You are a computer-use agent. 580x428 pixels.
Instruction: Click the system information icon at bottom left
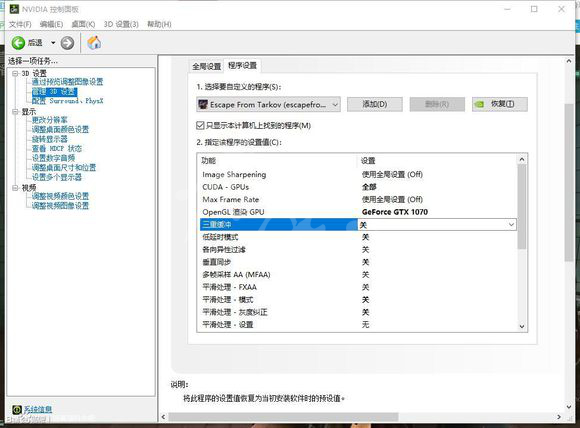(x=17, y=410)
